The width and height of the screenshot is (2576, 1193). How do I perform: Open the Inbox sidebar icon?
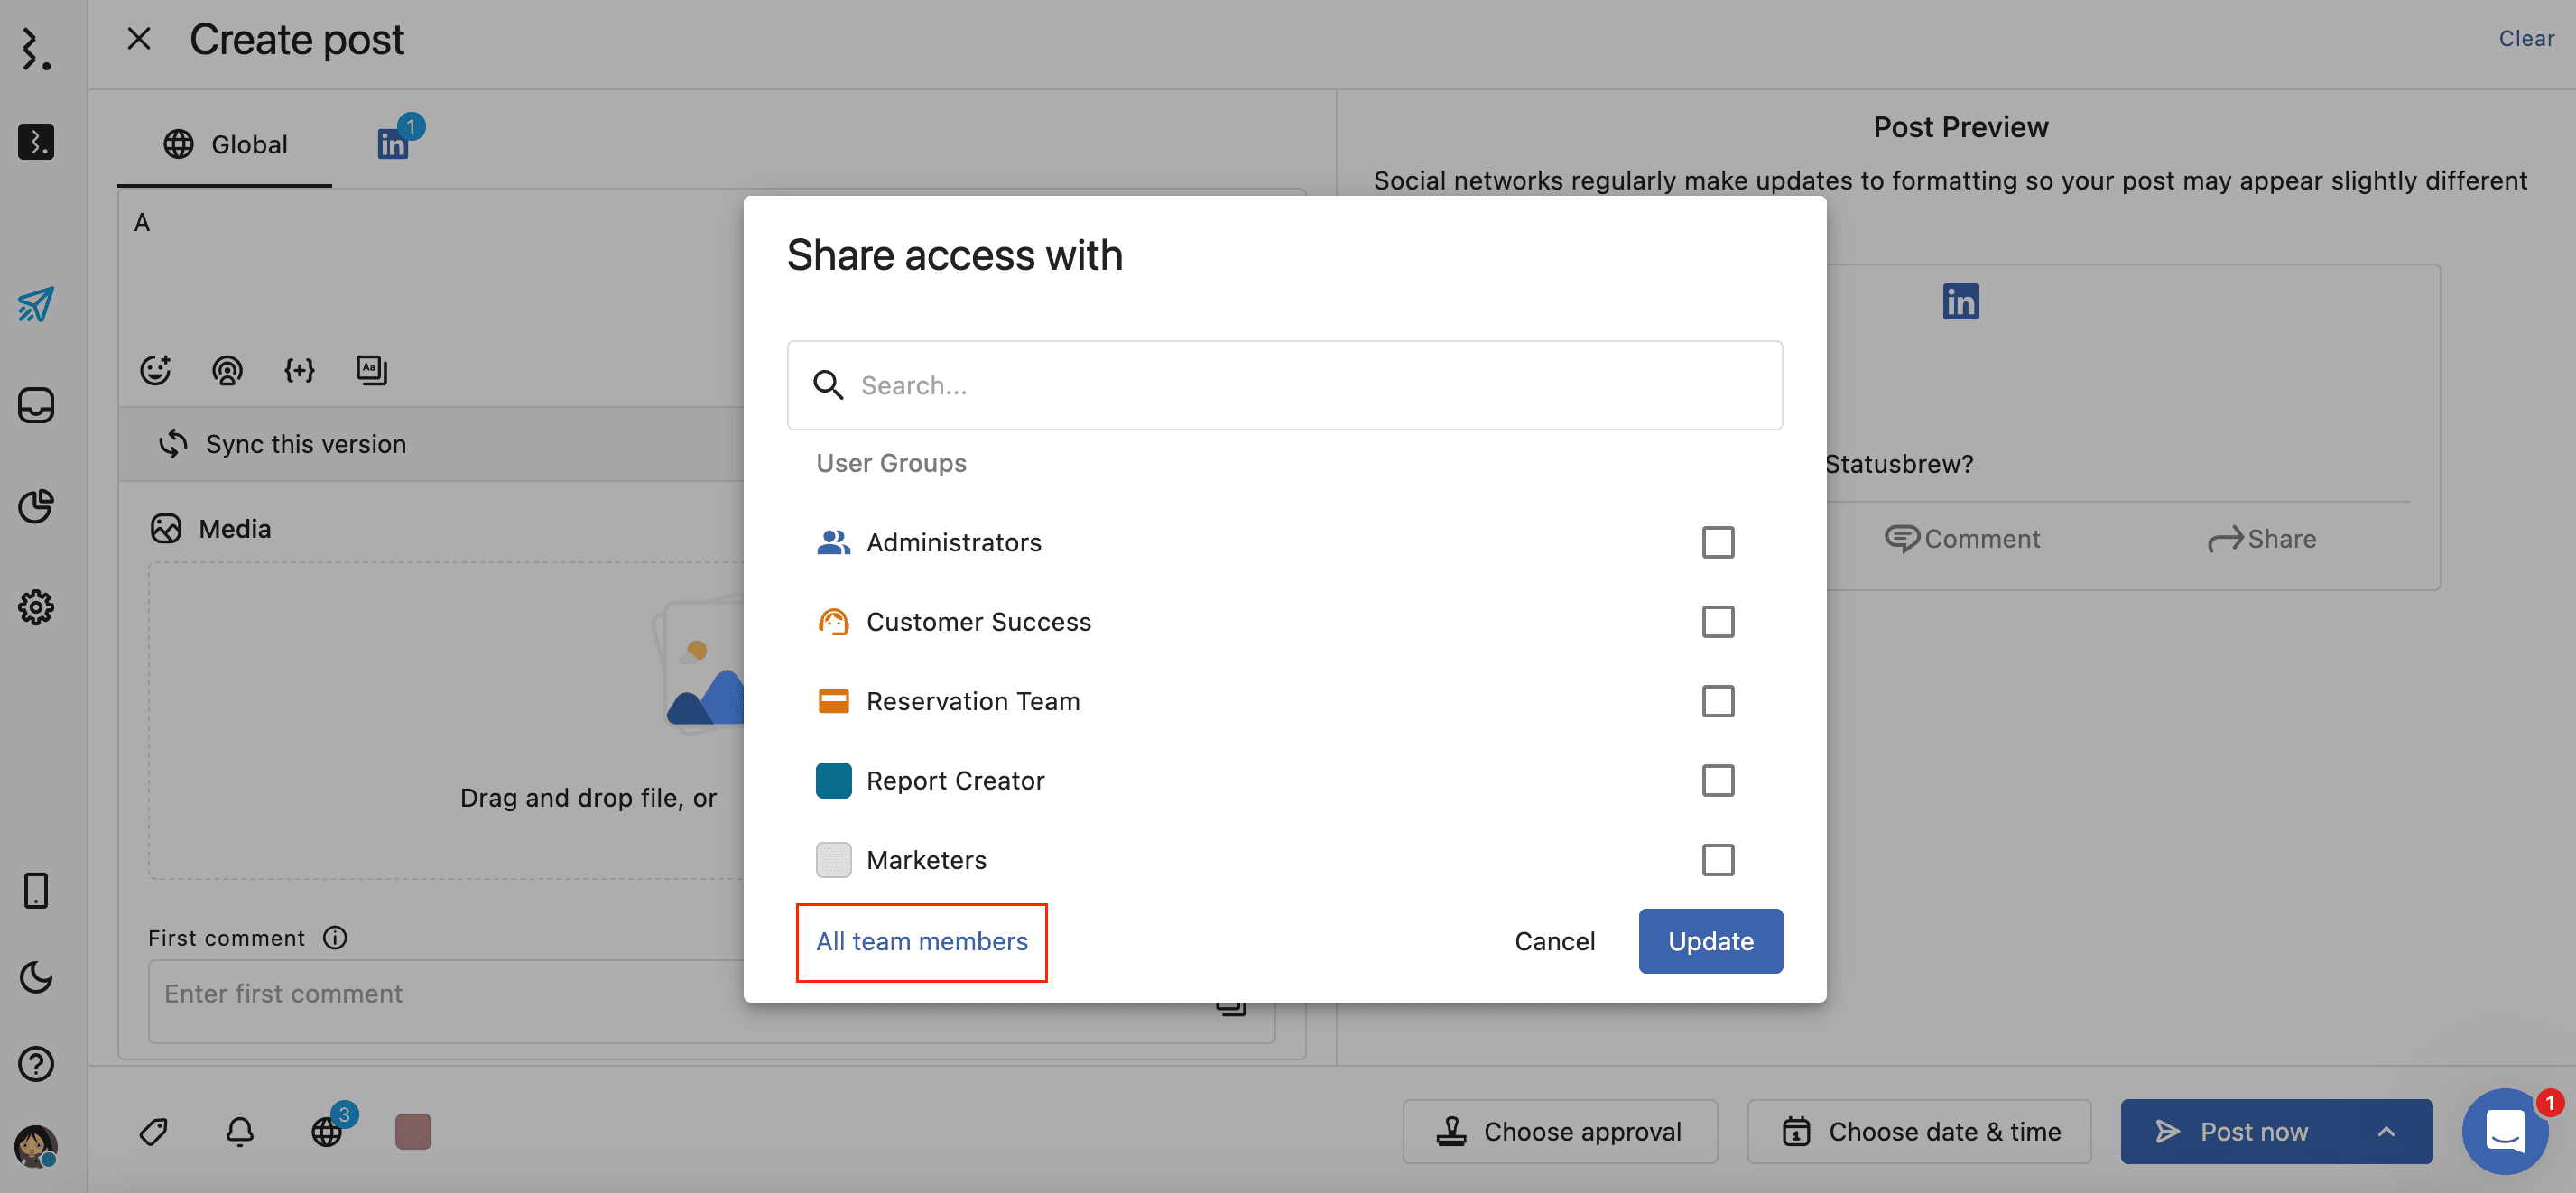(36, 405)
